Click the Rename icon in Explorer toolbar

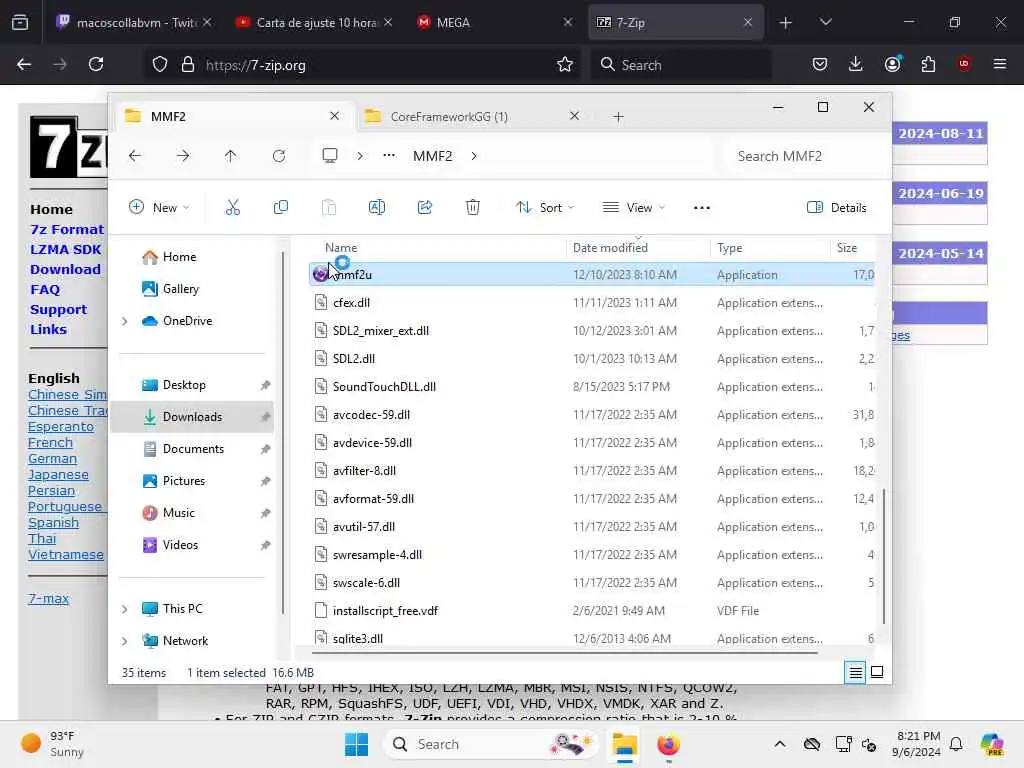pyautogui.click(x=377, y=208)
